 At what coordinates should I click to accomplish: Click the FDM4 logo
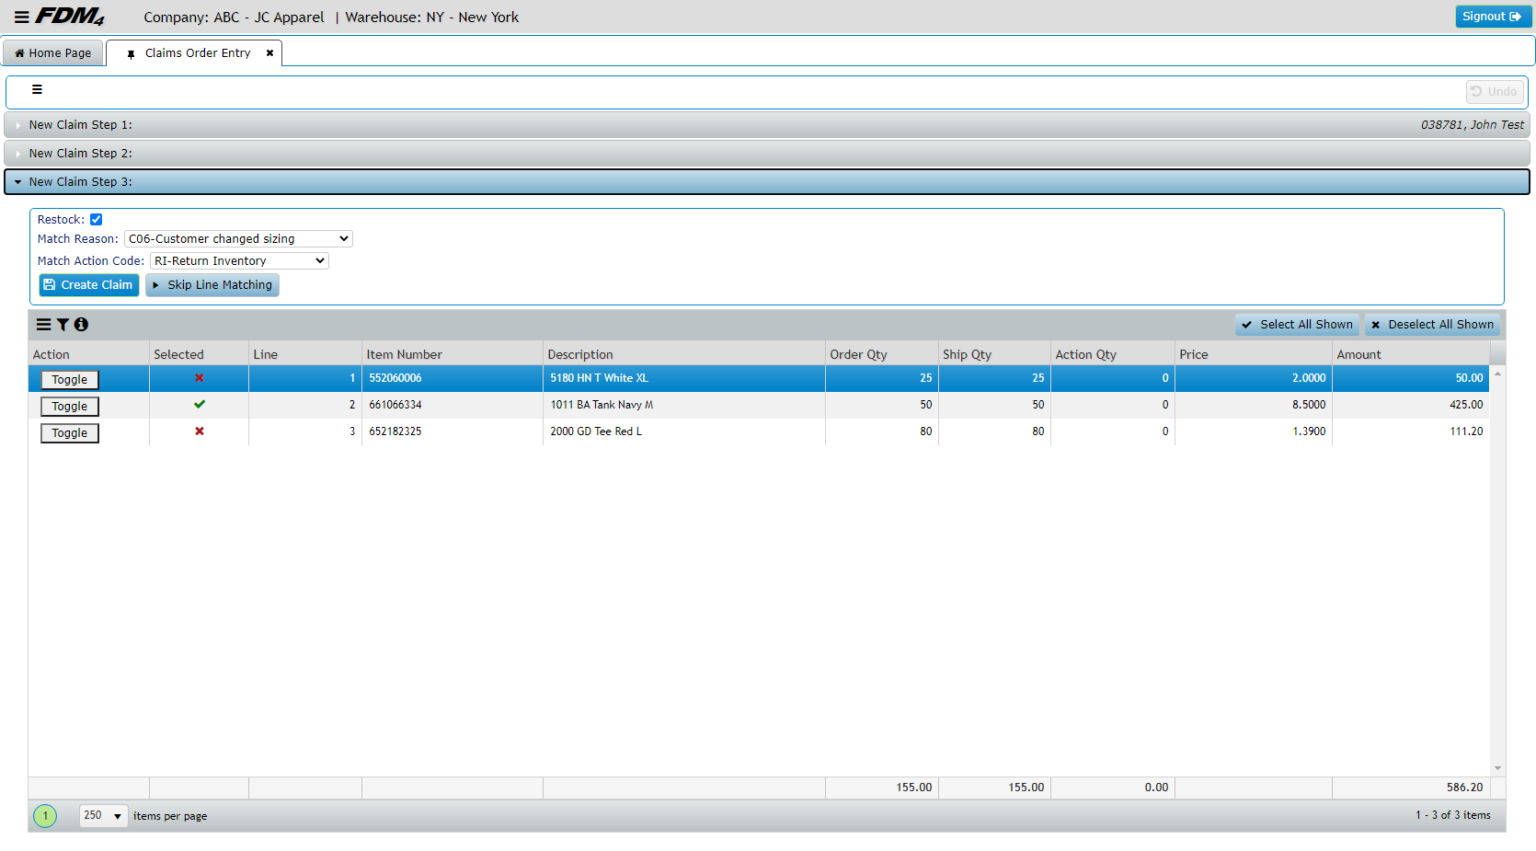pos(70,16)
